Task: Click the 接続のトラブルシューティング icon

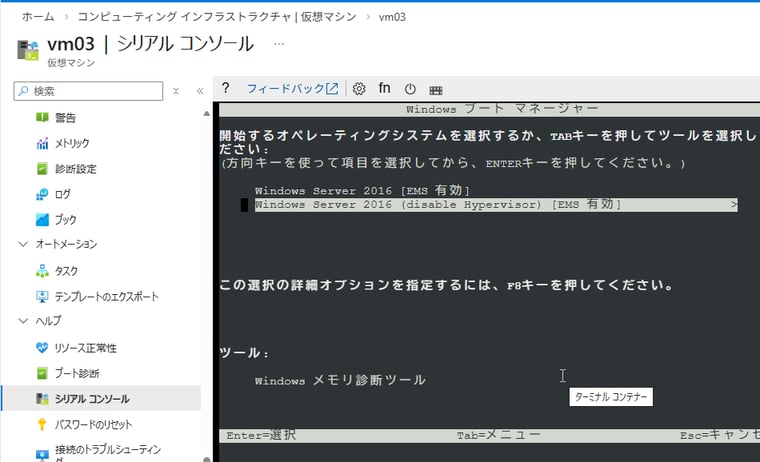Action: click(42, 455)
